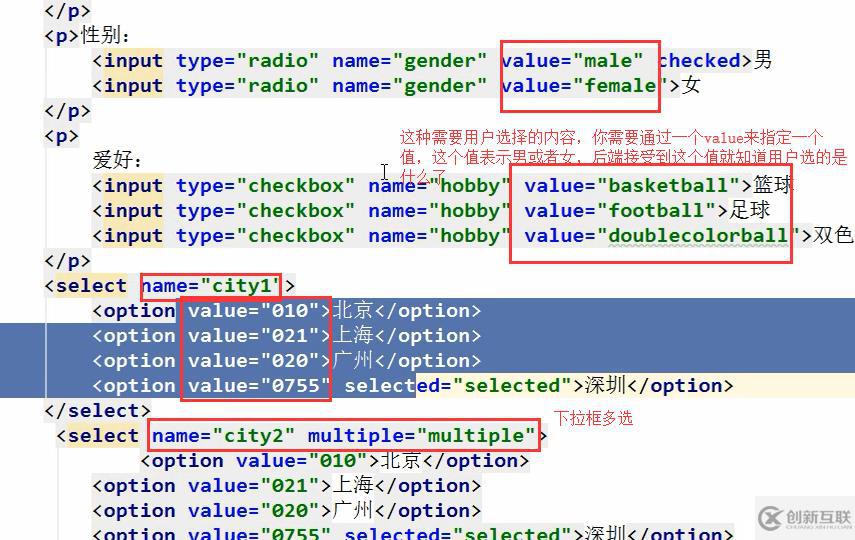855x540 pixels.
Task: Click type="checkbox" on the doublecolorball line
Action: point(265,236)
